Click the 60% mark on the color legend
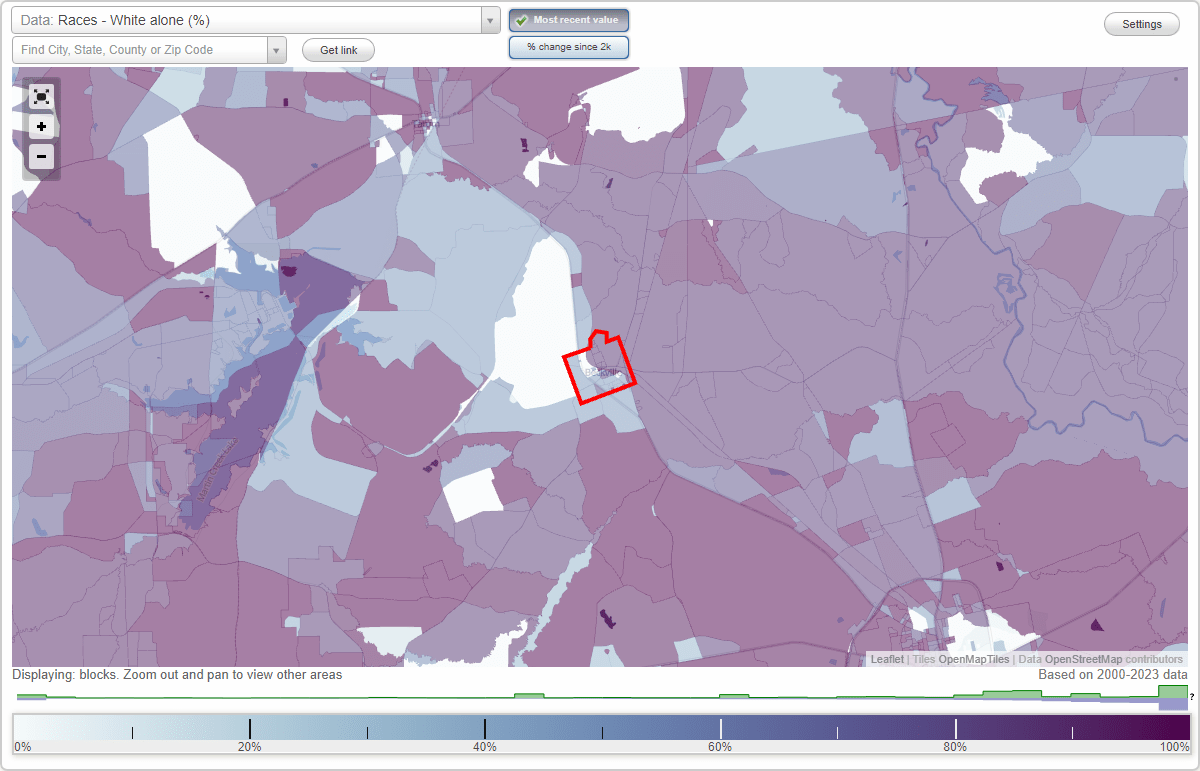The height and width of the screenshot is (771, 1200). [720, 727]
